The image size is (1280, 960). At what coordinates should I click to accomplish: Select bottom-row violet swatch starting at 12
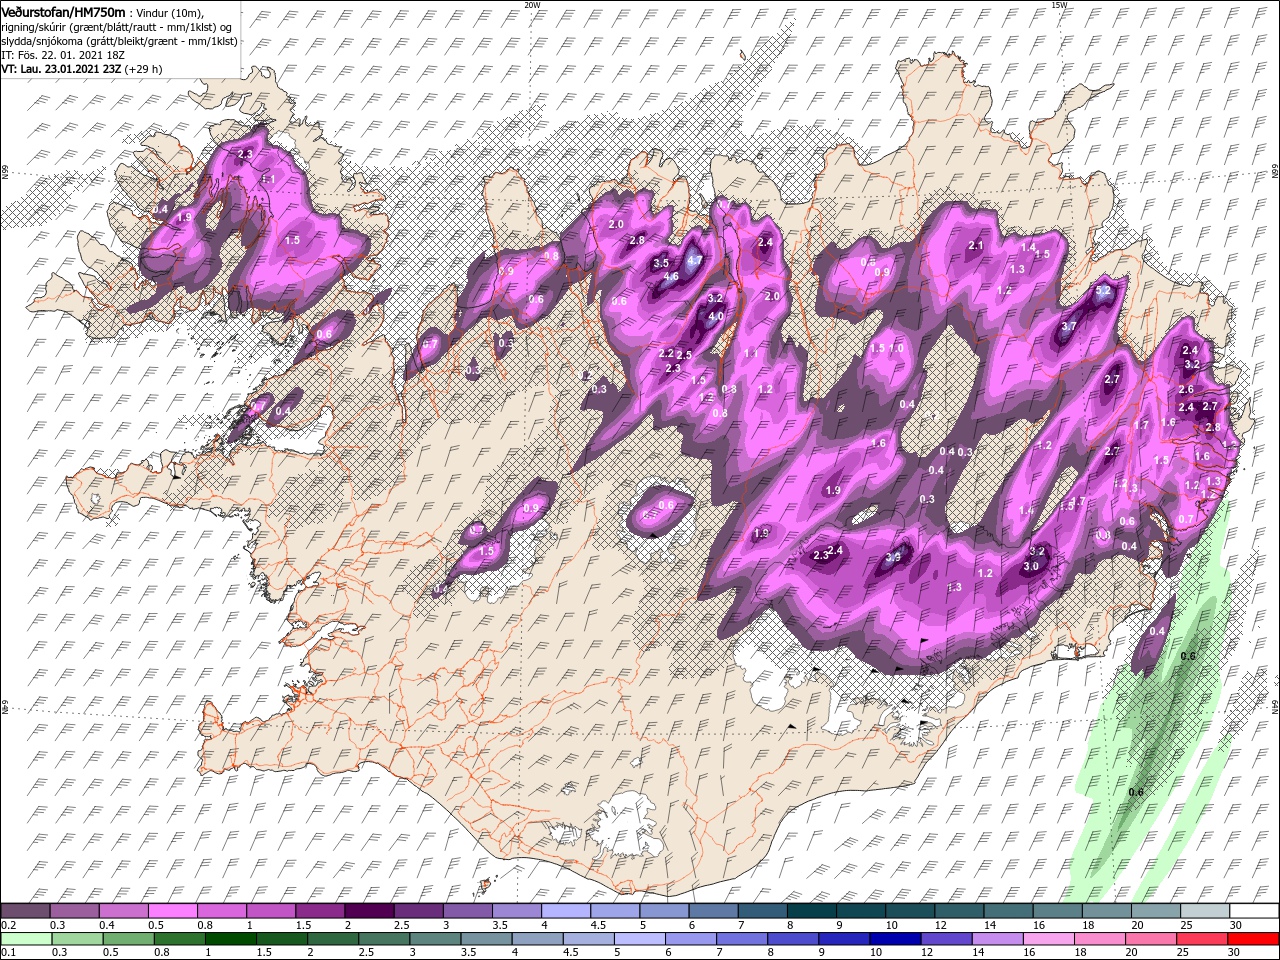pyautogui.click(x=946, y=939)
